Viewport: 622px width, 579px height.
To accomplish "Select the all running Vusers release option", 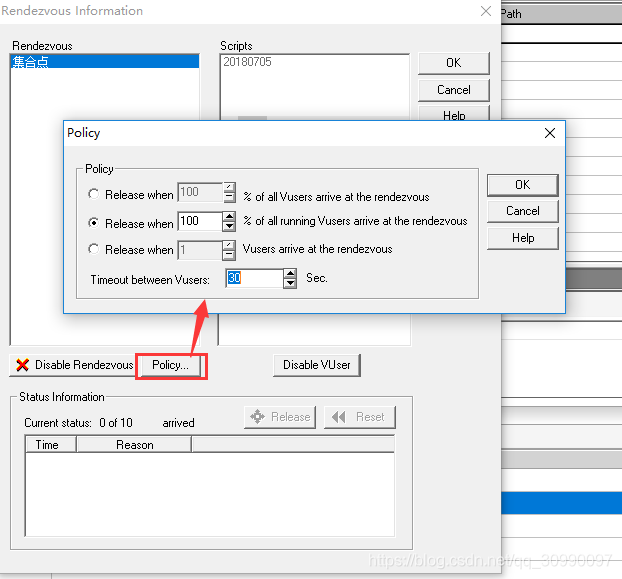I will [x=93, y=223].
